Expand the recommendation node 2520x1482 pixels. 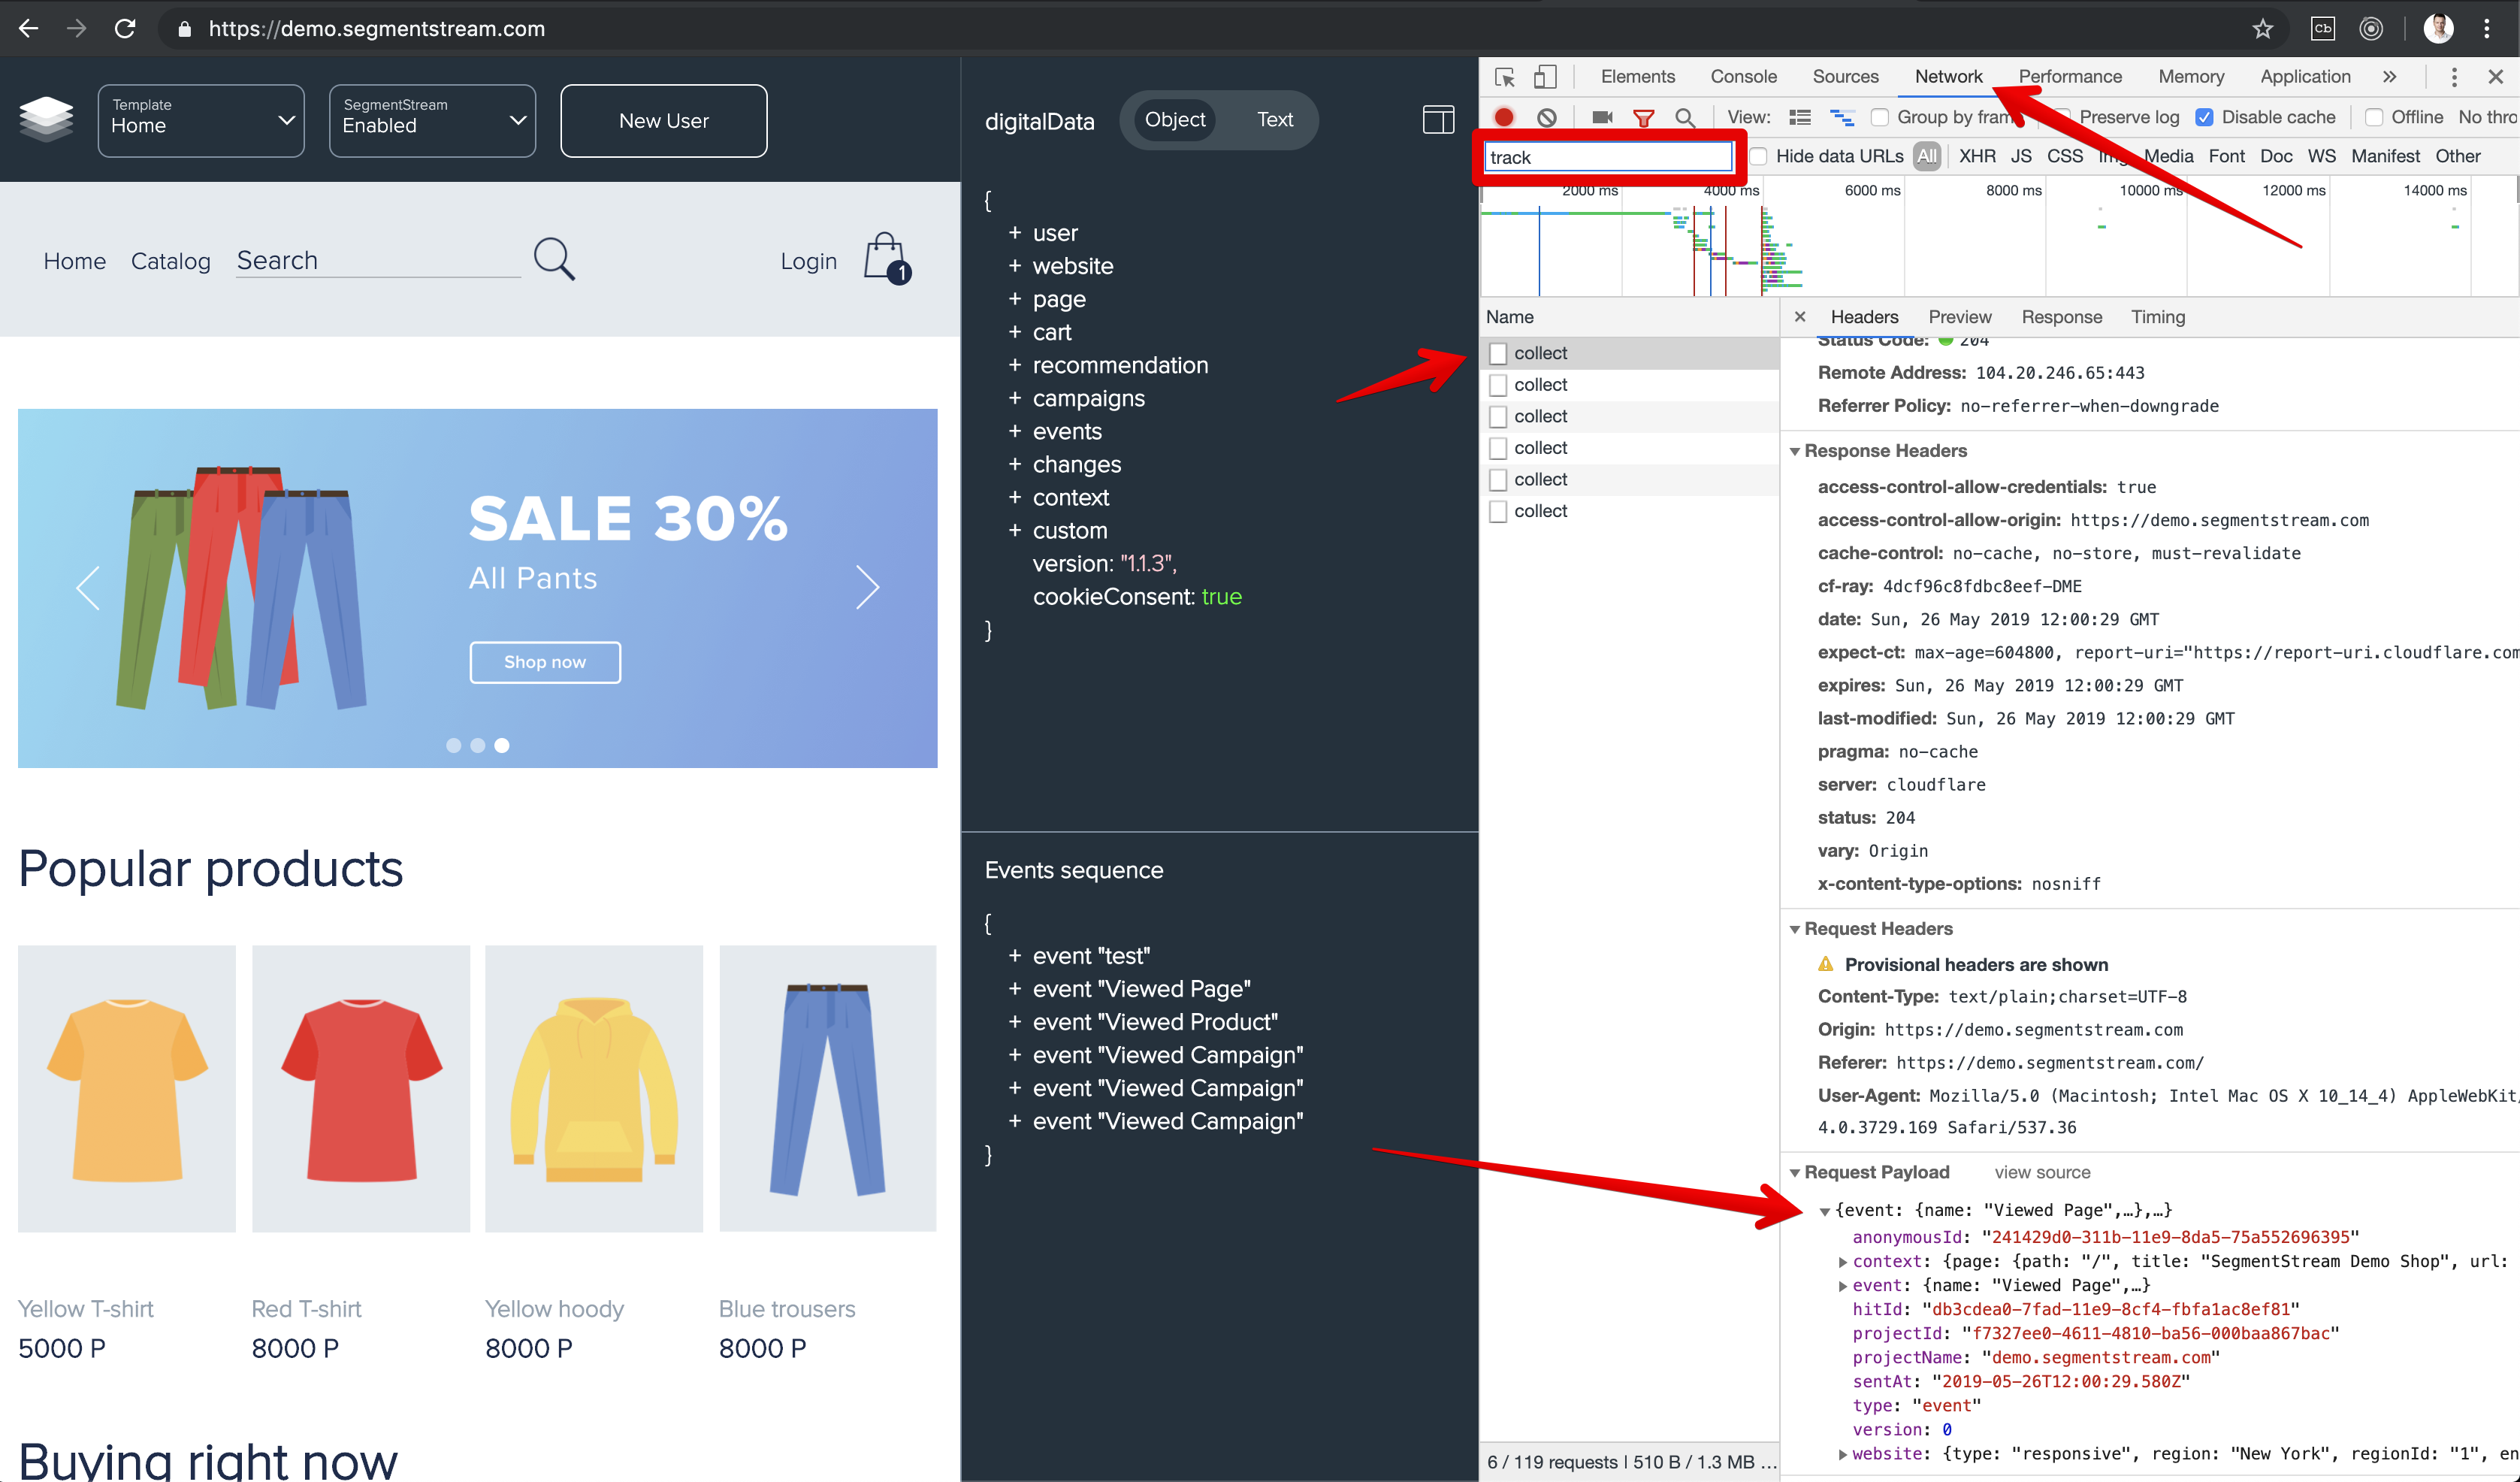[1014, 365]
